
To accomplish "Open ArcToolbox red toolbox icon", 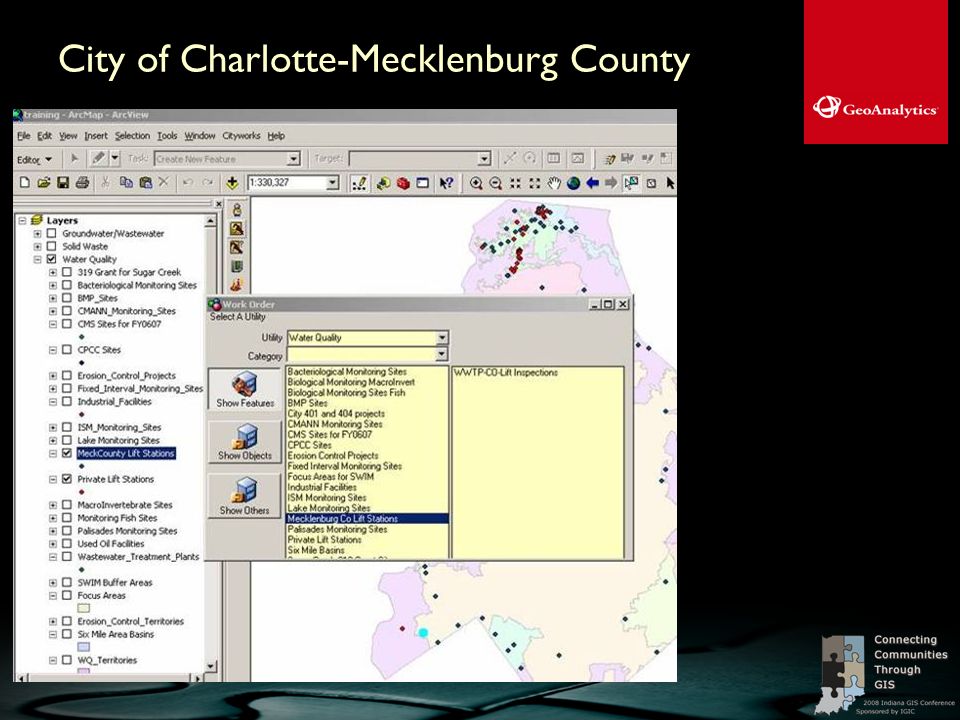I will point(403,182).
